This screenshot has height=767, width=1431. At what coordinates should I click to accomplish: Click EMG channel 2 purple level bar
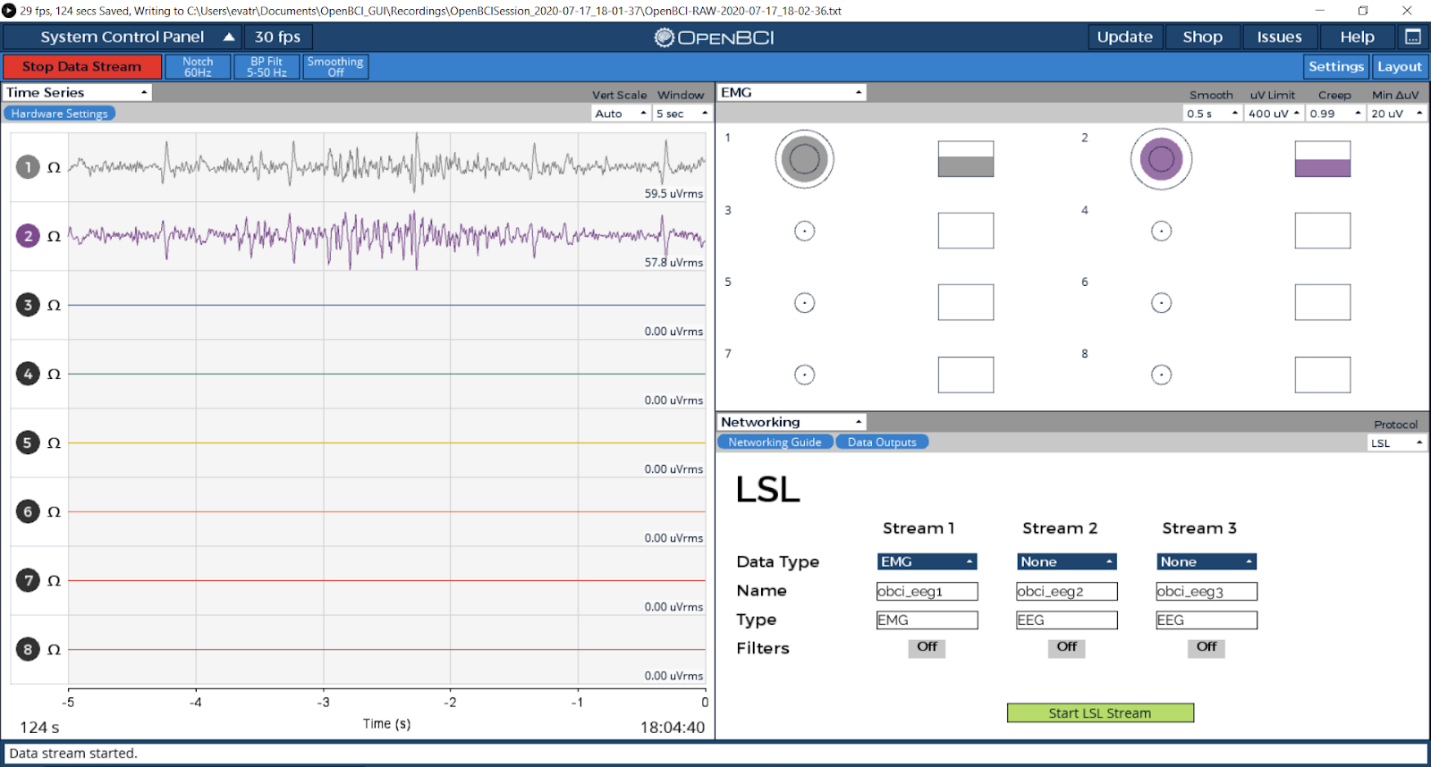pyautogui.click(x=1323, y=159)
